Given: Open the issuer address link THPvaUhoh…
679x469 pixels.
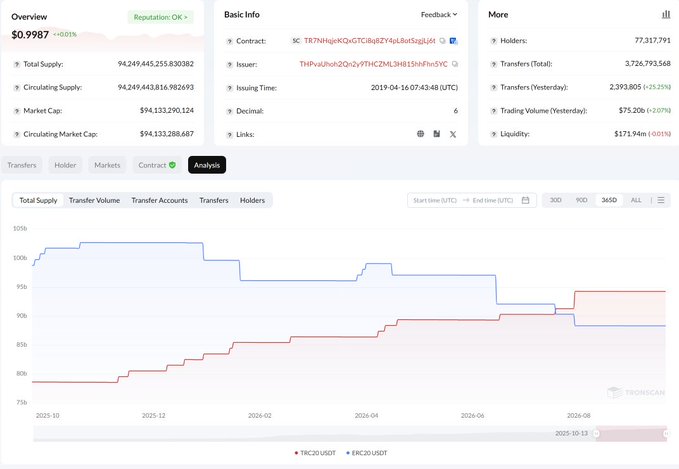Looking at the screenshot, I should [373, 64].
